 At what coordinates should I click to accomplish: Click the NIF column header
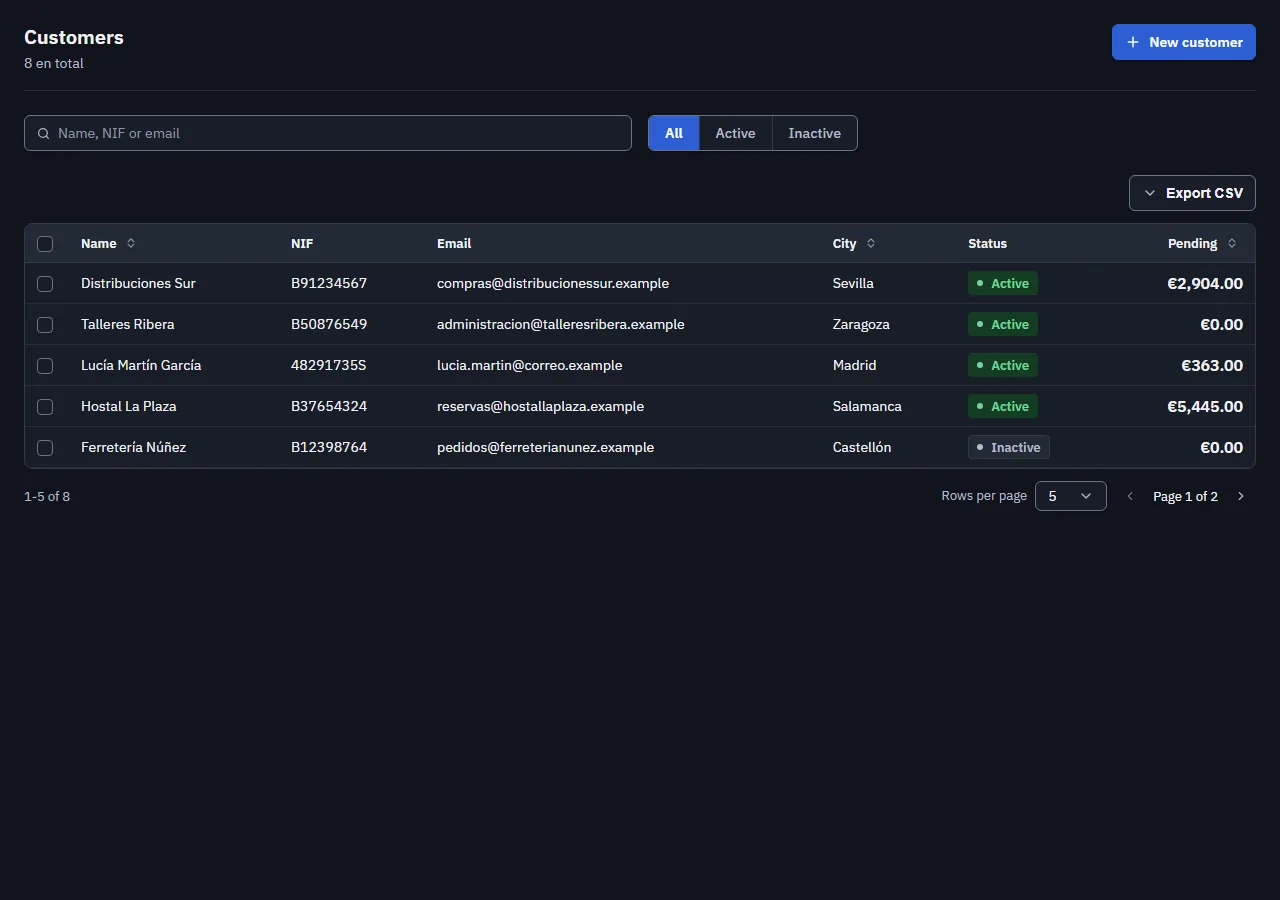pyautogui.click(x=302, y=244)
